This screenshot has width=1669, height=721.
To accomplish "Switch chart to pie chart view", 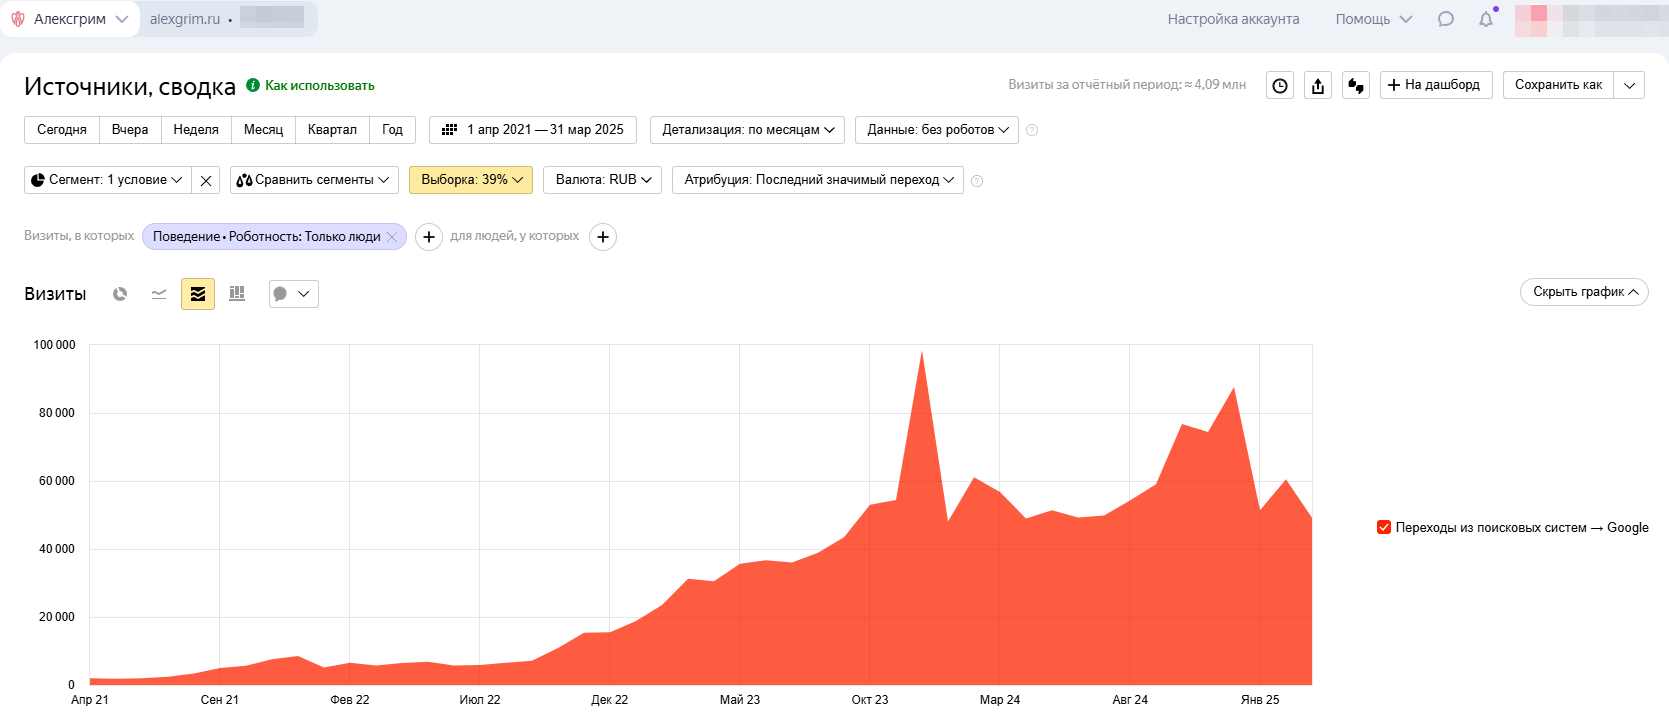I will point(120,294).
